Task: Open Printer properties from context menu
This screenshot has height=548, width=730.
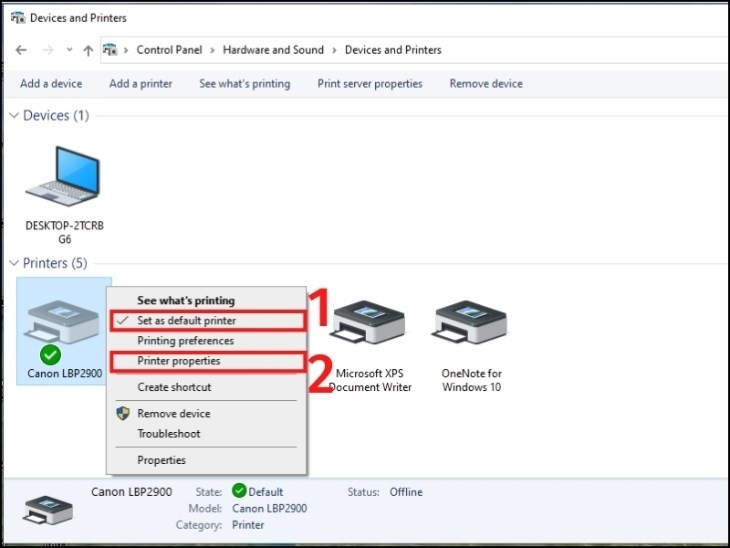Action: [x=178, y=361]
